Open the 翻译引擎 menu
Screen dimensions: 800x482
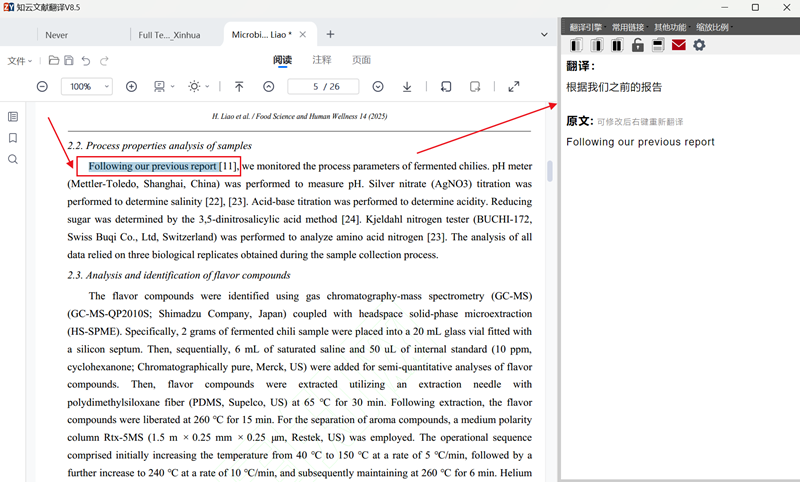pos(587,27)
